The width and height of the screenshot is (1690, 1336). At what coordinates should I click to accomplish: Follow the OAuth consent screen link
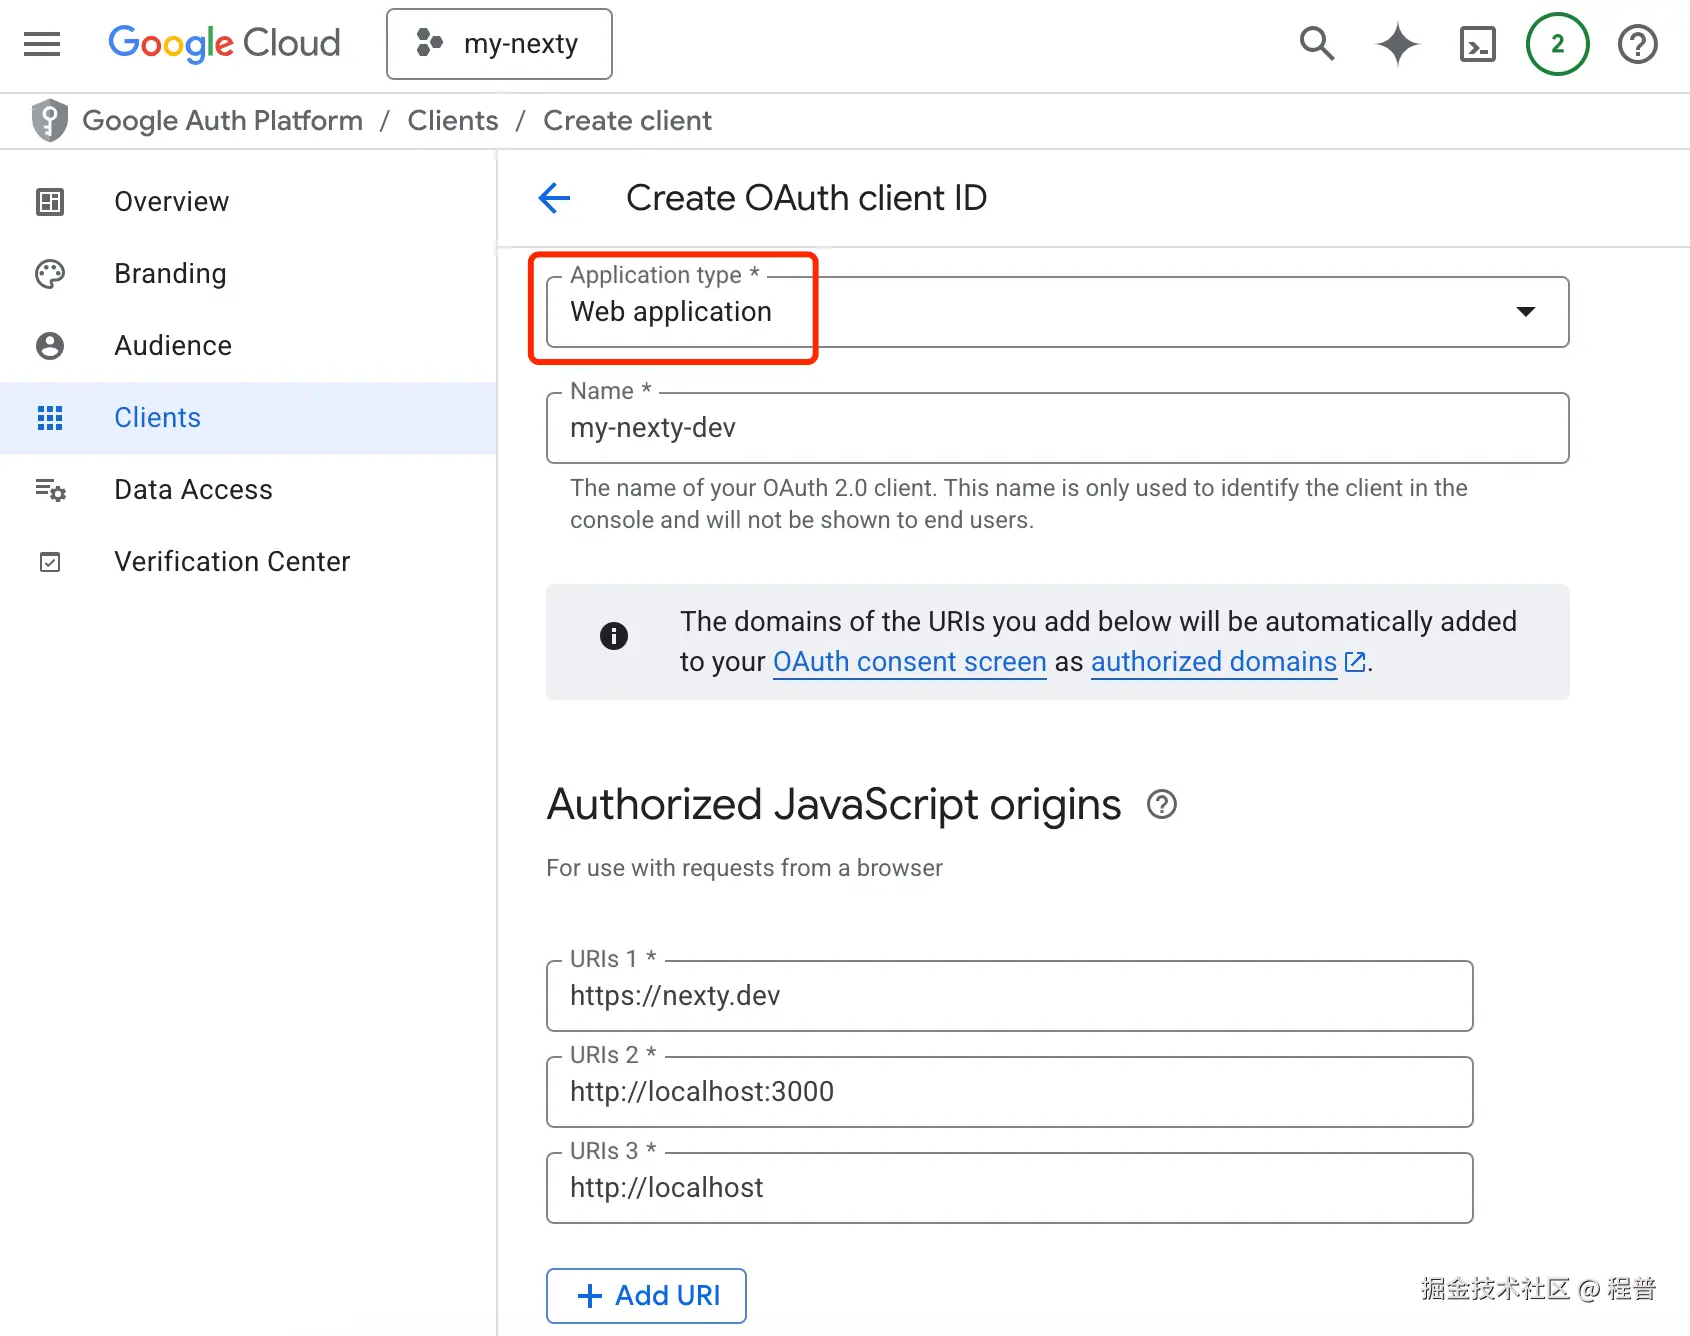(x=909, y=662)
